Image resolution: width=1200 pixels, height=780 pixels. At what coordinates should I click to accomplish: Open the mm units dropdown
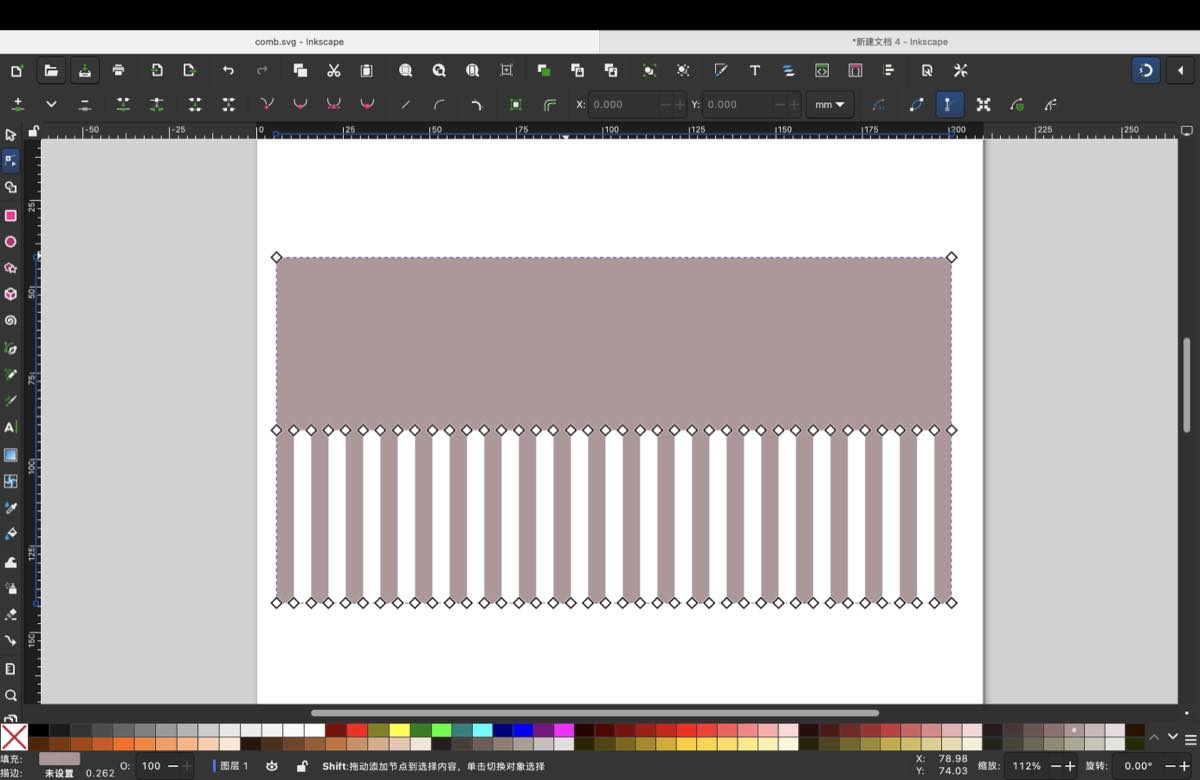[829, 104]
